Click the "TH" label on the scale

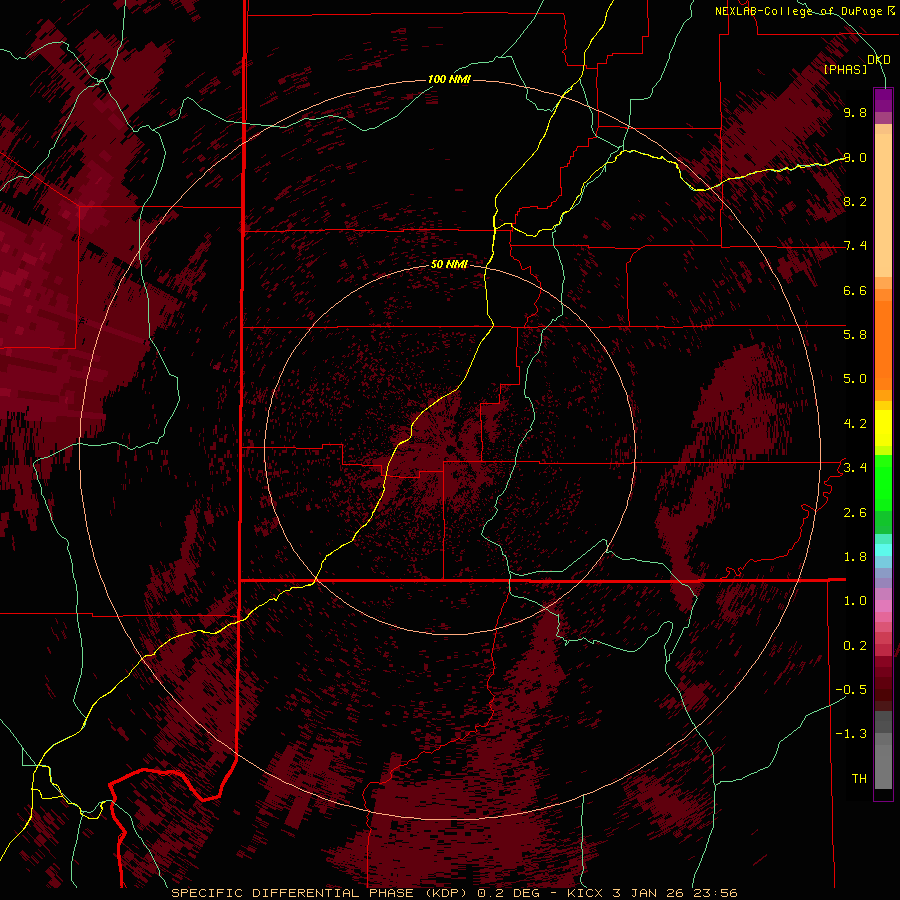pos(859,778)
